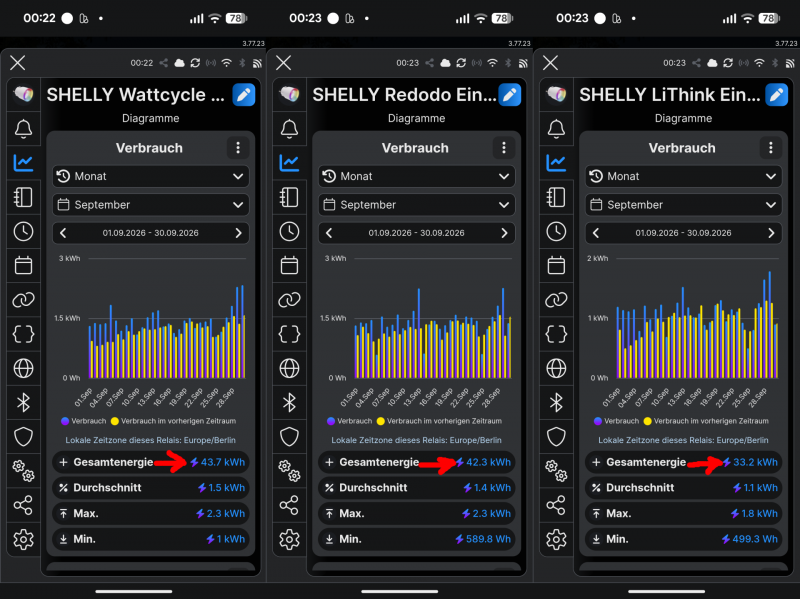Toggle the Verbrauch legend series in Redodo chart
This screenshot has height=599, width=800.
point(349,421)
